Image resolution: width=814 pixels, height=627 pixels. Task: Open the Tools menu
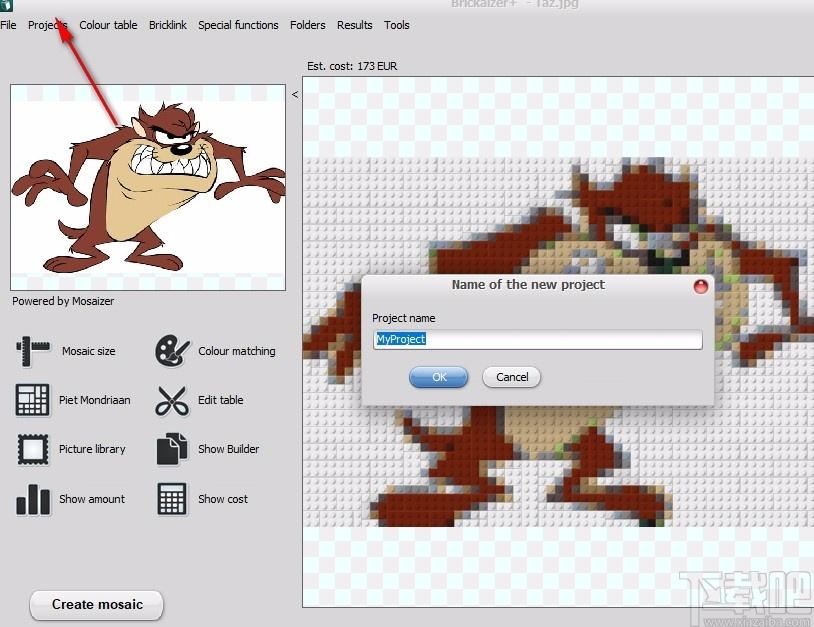(x=397, y=25)
